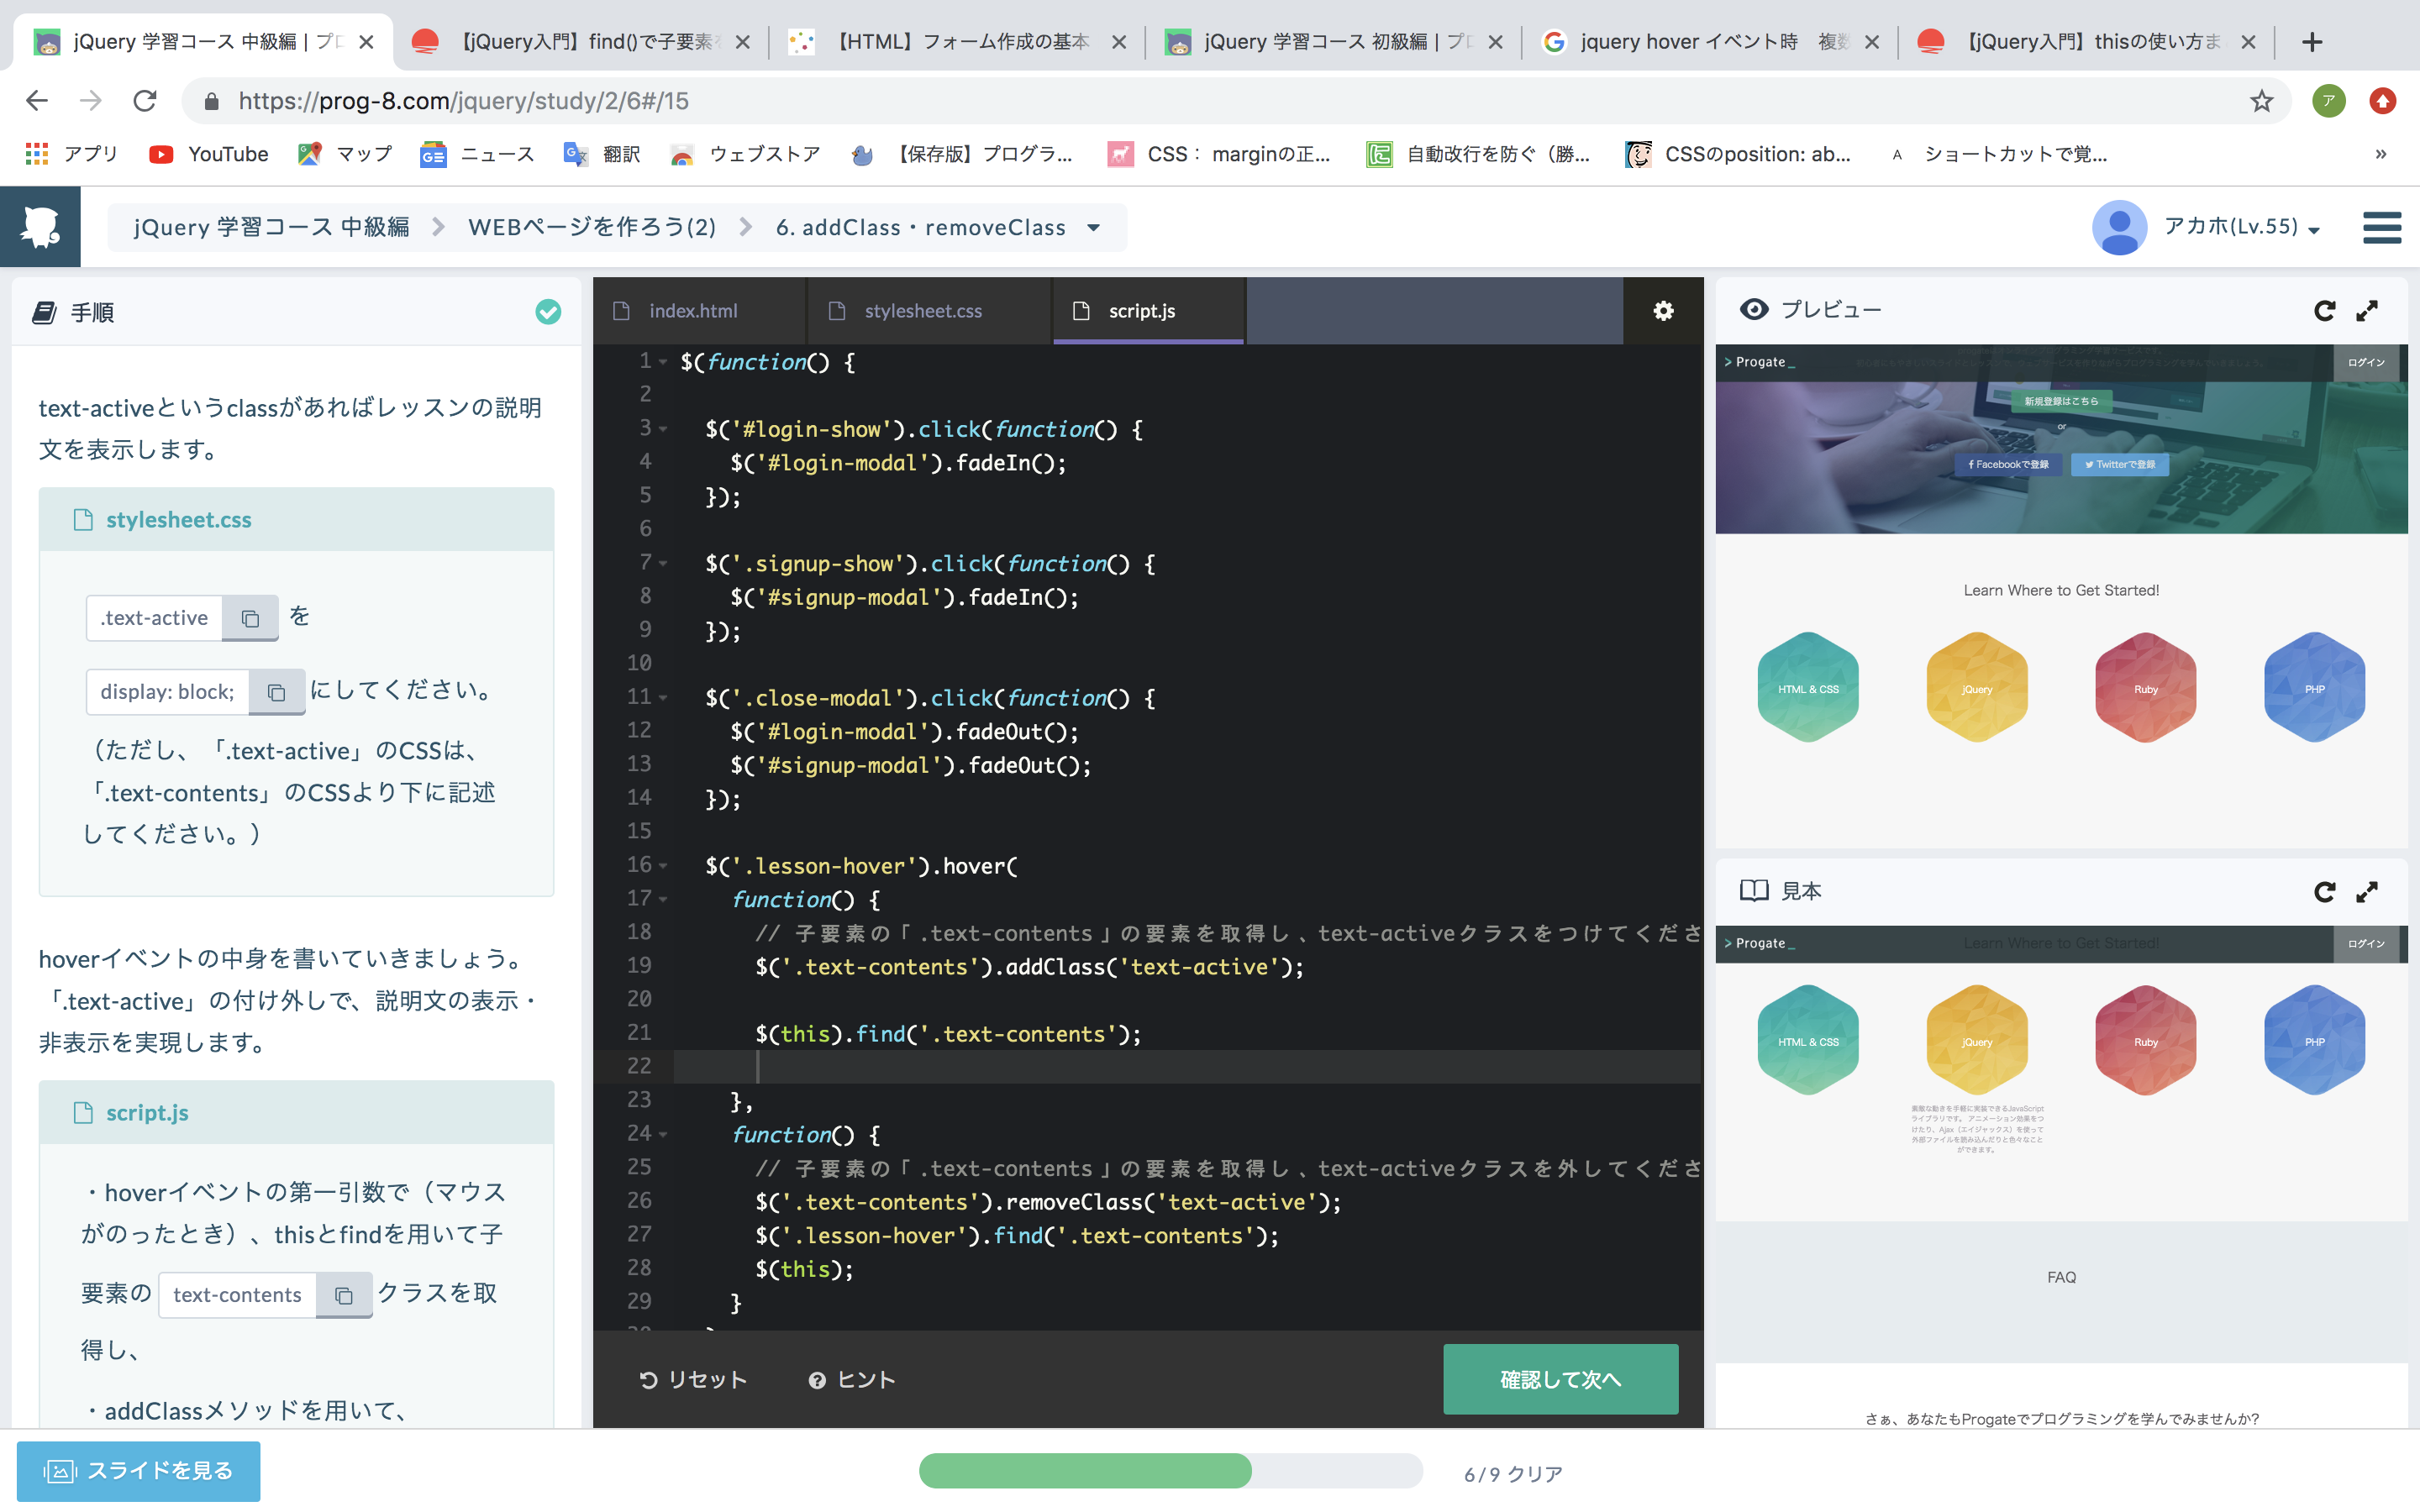Screen dimensions: 2420x1512
Task: Expand the preview panel to fullscreen
Action: coord(2367,311)
